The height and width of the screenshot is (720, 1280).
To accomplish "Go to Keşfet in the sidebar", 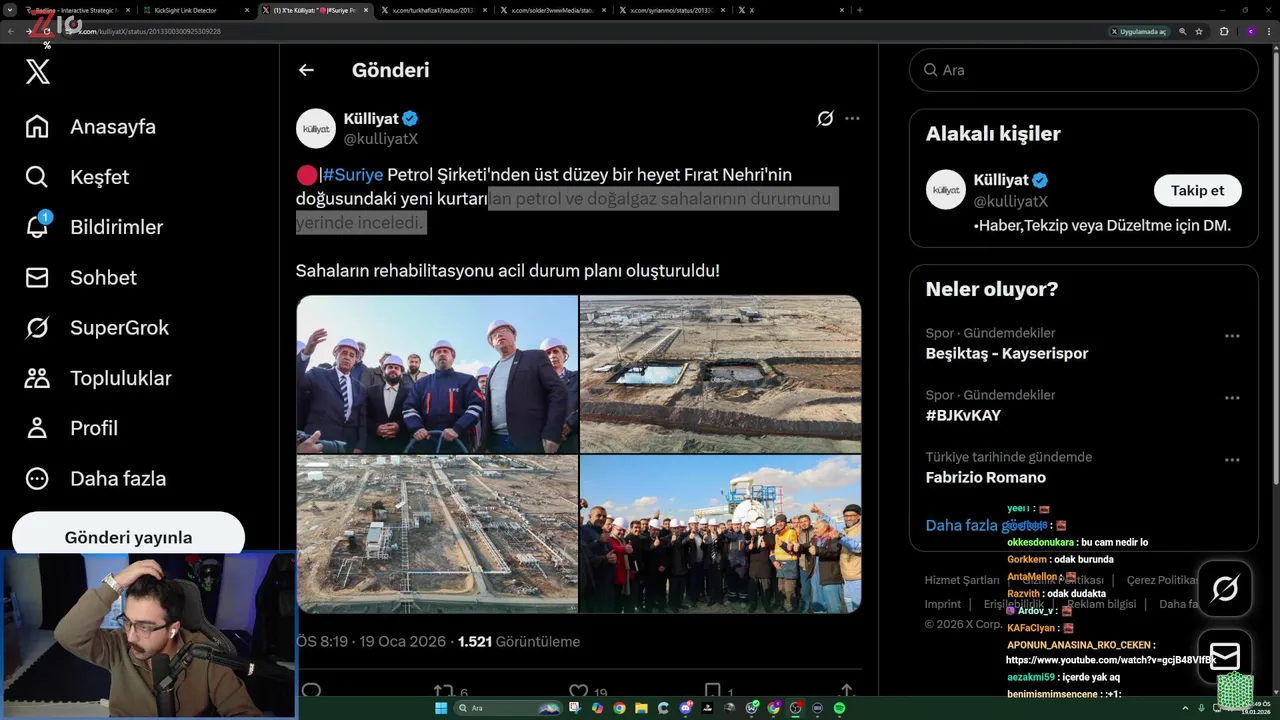I will coord(77,177).
